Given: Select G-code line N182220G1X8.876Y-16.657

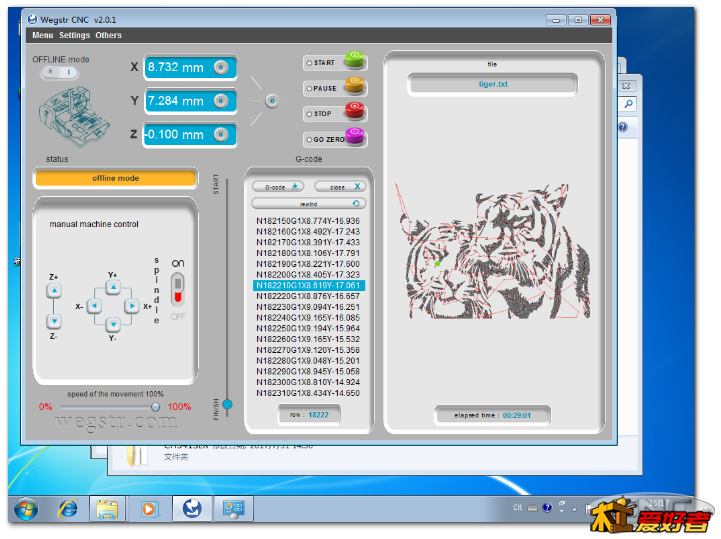Looking at the screenshot, I should pos(308,296).
